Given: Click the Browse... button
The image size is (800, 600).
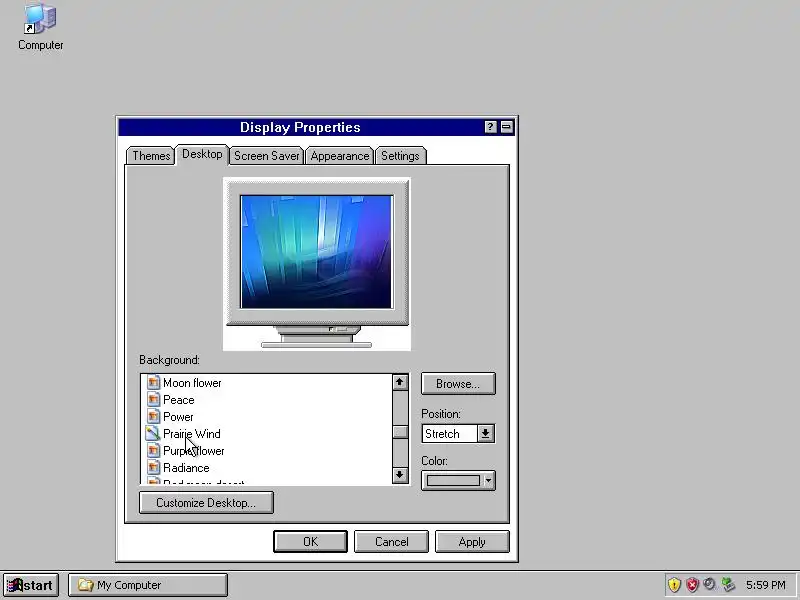Looking at the screenshot, I should coord(458,384).
